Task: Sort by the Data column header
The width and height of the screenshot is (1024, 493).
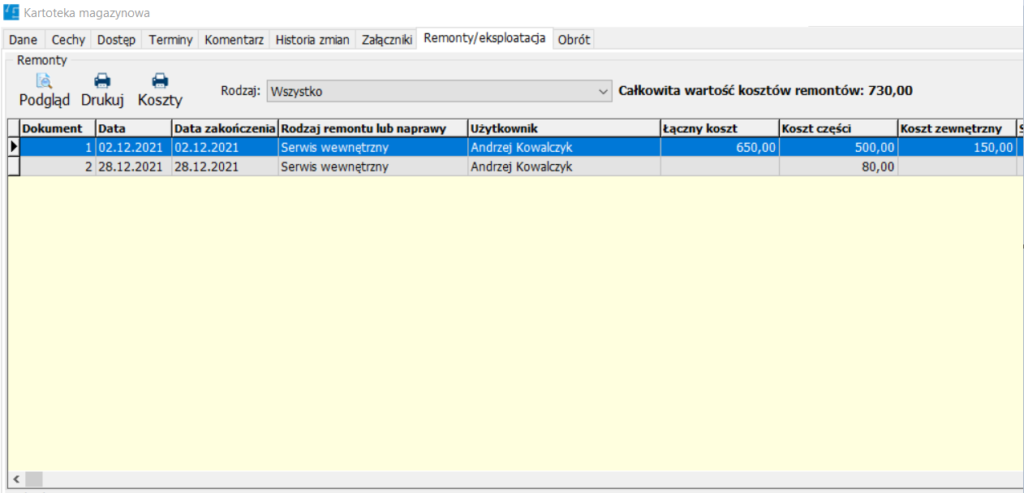Action: pos(133,128)
